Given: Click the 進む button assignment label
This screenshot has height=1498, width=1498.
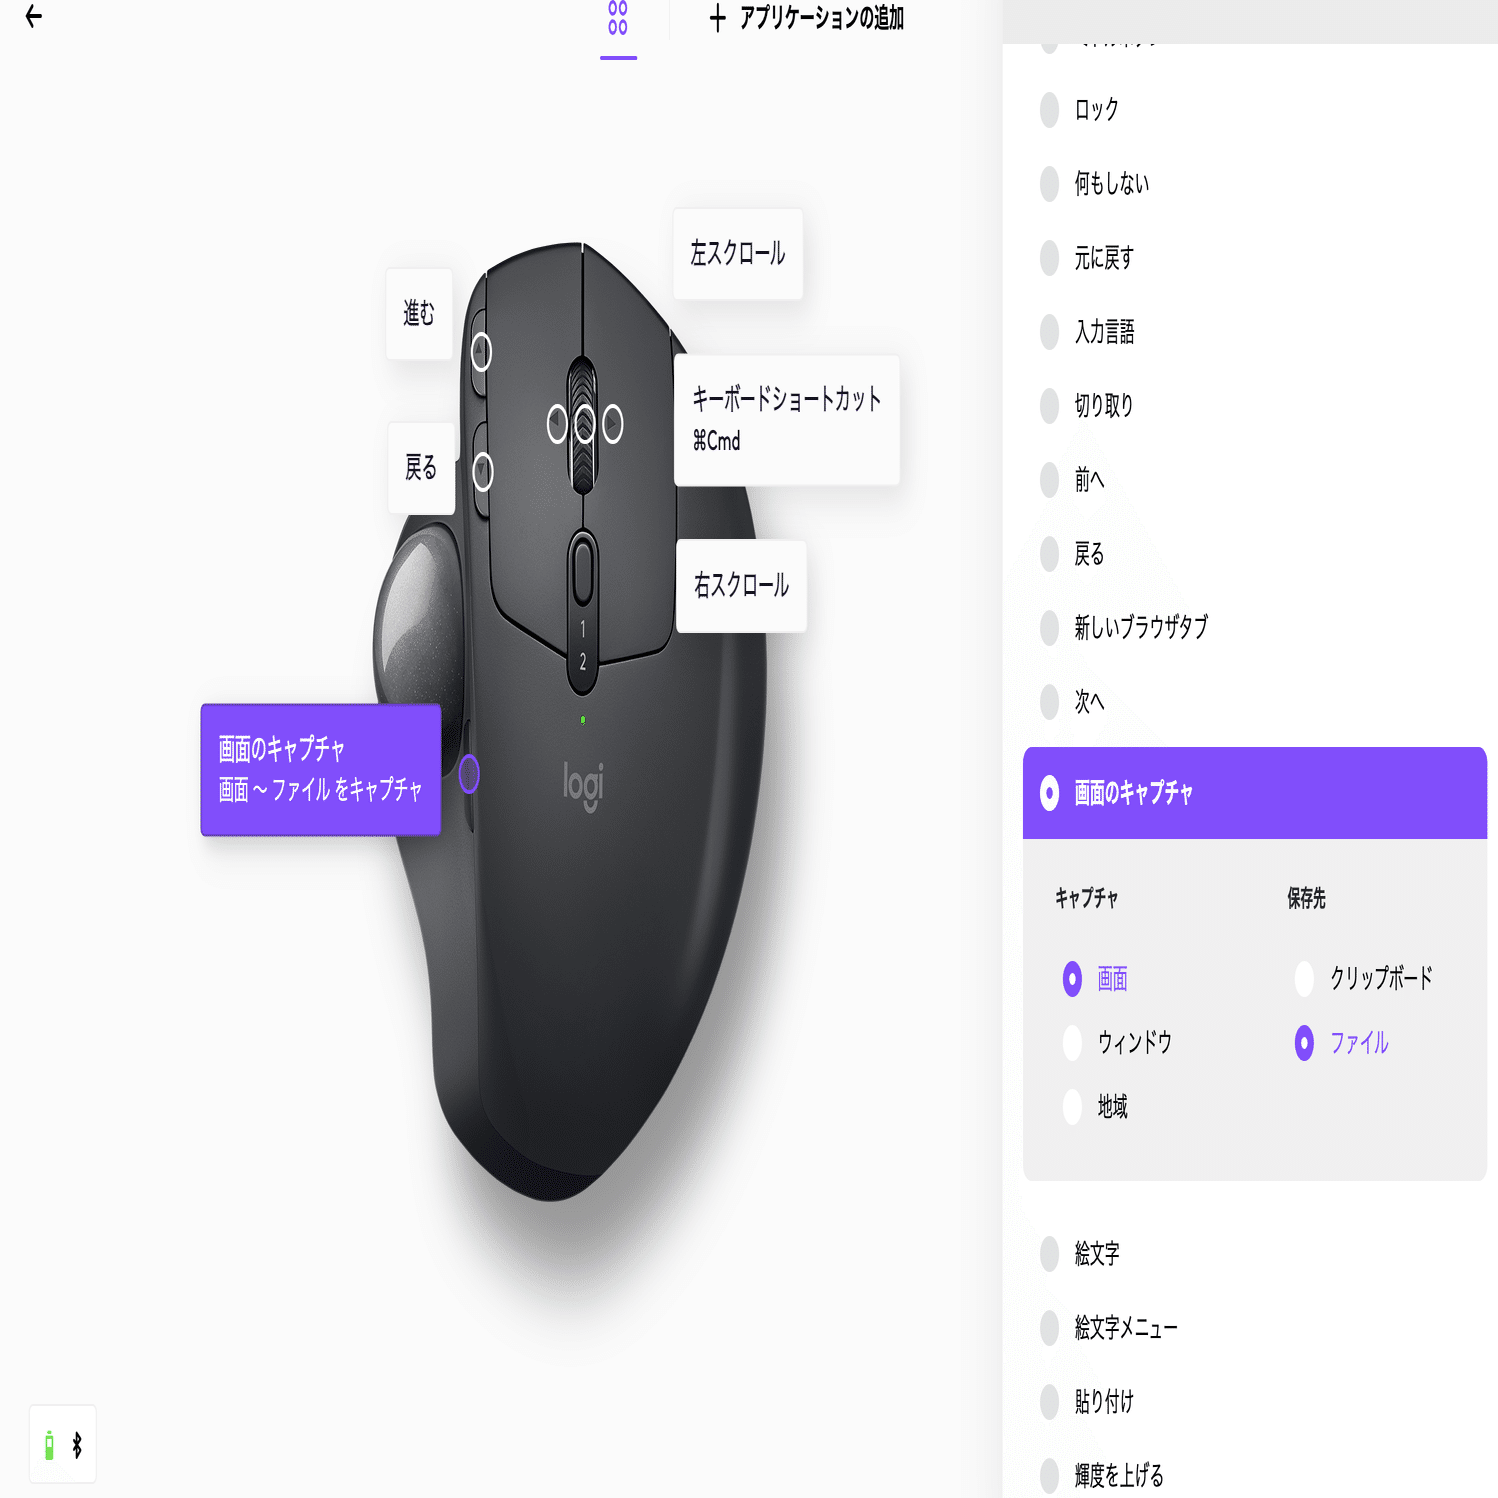Looking at the screenshot, I should click(x=419, y=314).
